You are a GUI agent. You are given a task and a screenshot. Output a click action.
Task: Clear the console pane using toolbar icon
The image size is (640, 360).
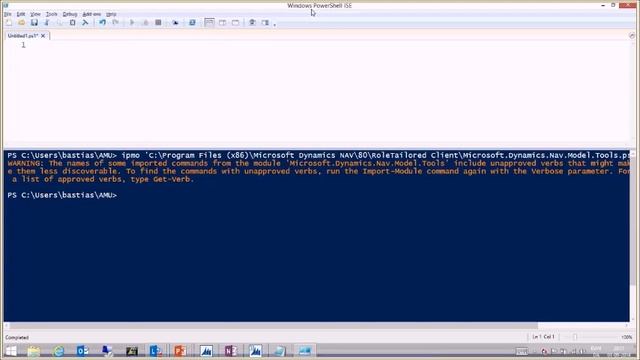point(85,23)
